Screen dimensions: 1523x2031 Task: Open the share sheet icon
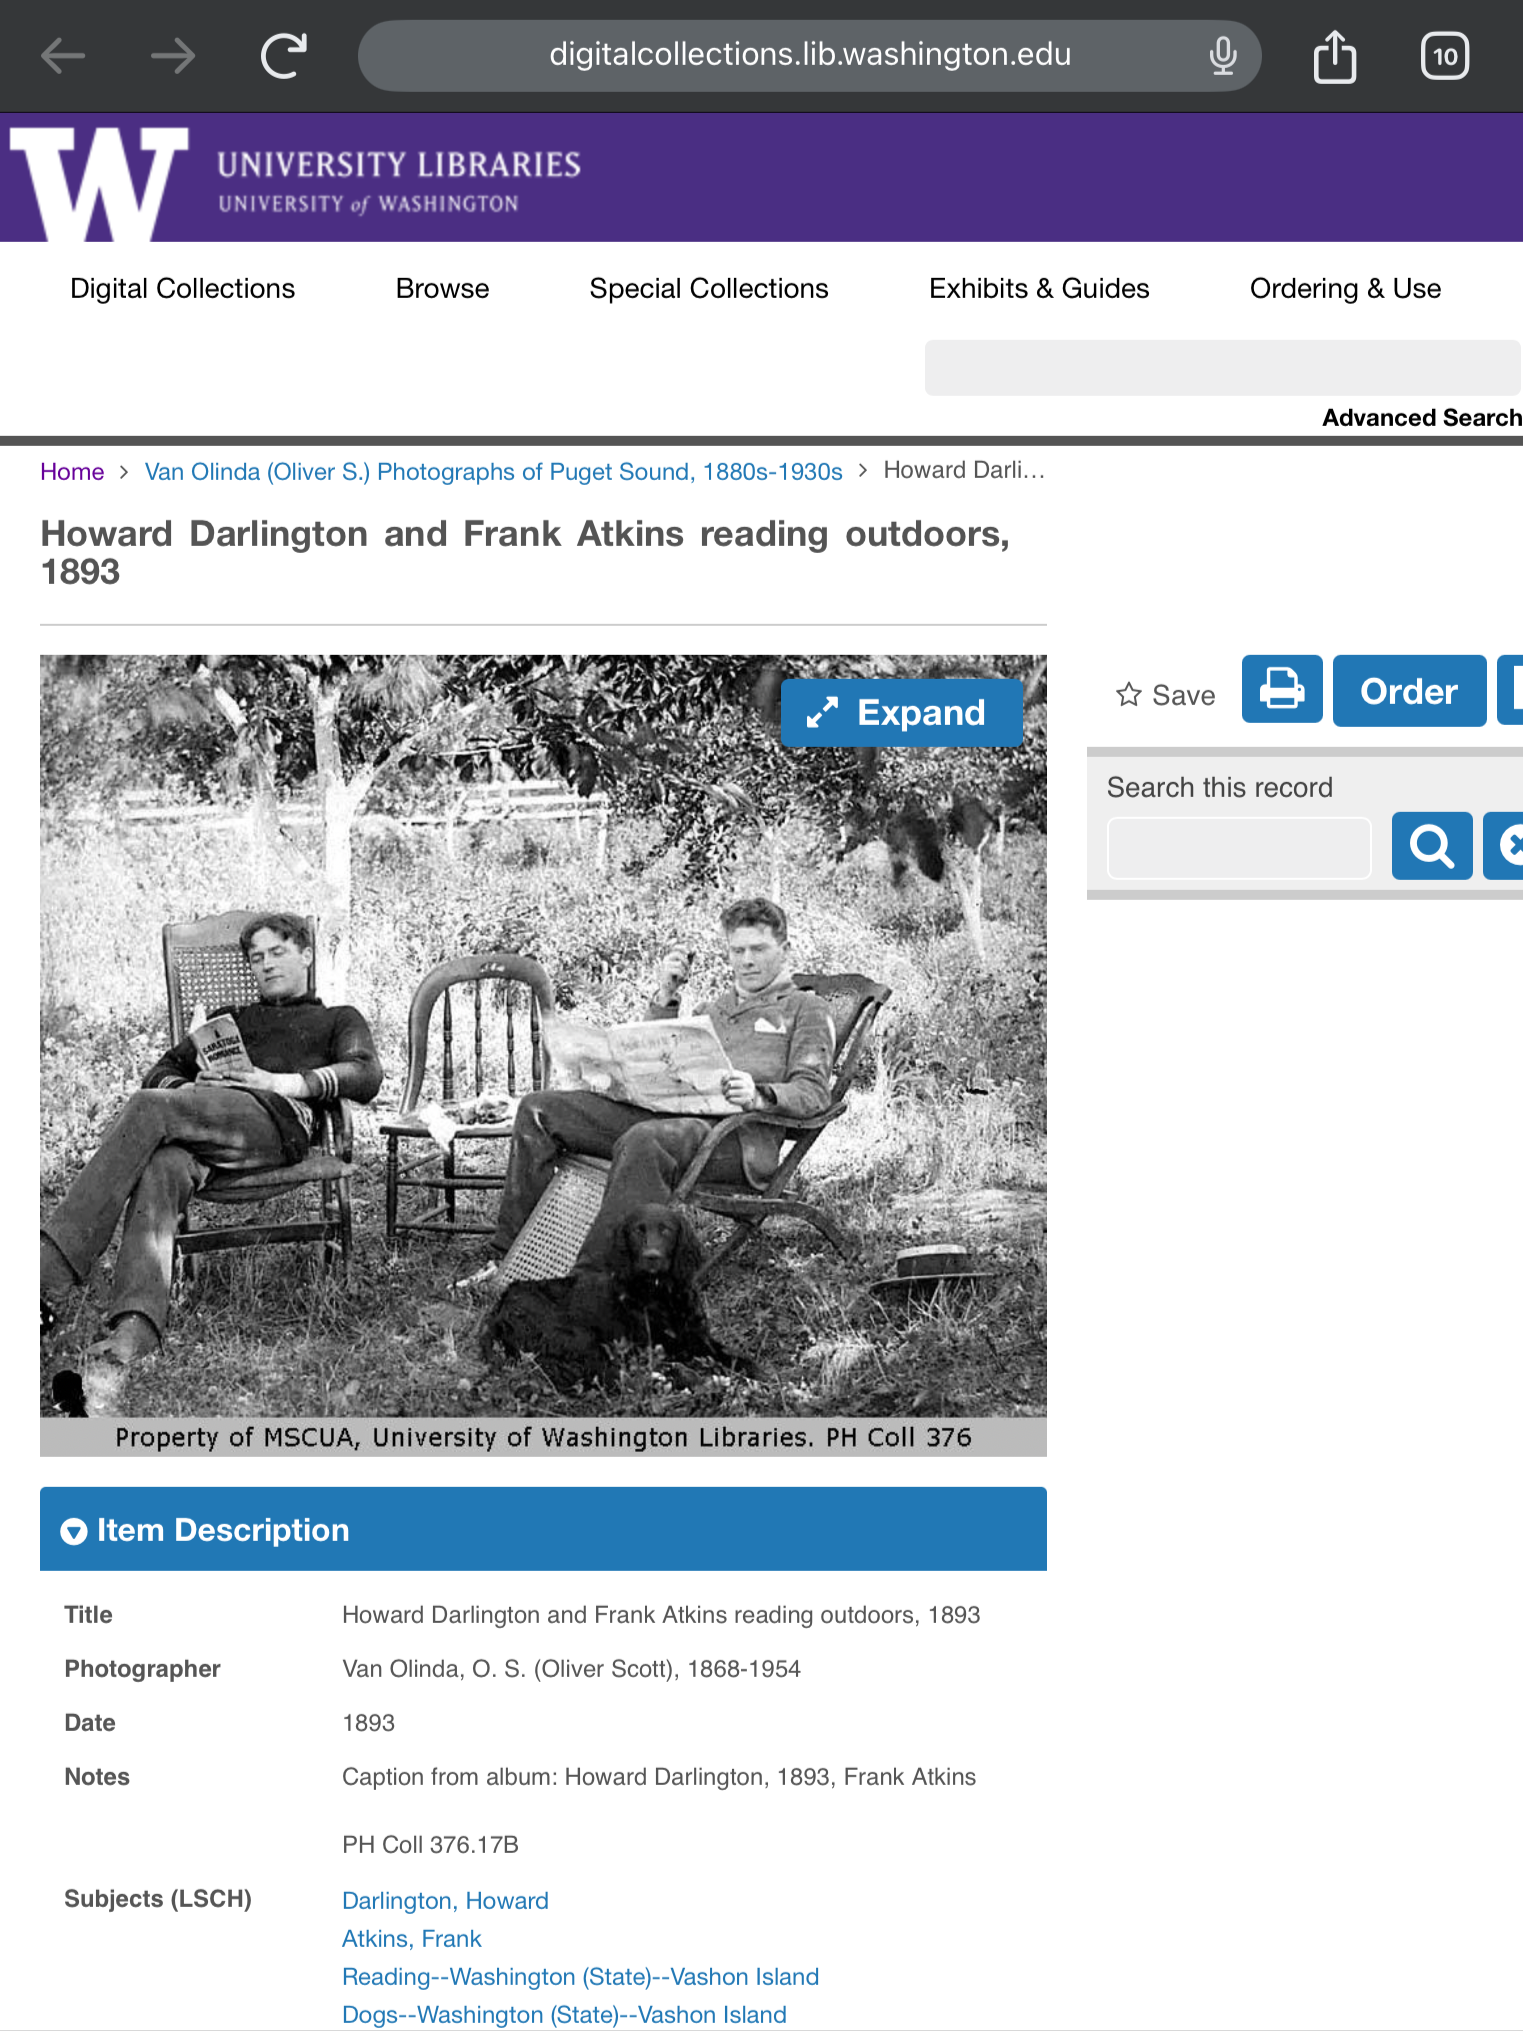click(x=1334, y=56)
